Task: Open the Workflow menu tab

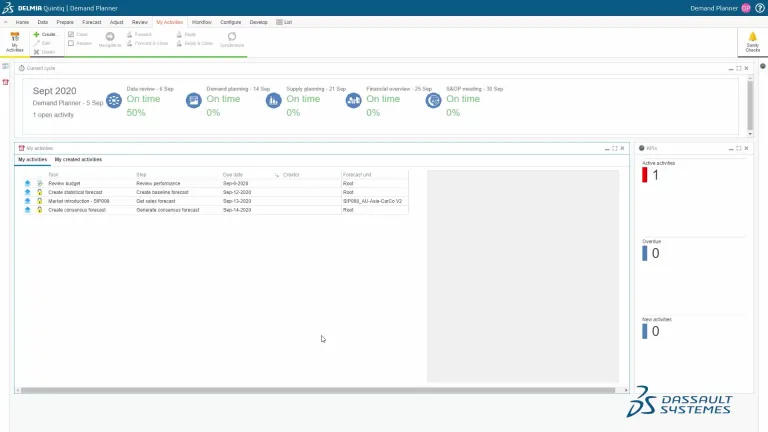Action: 201,22
